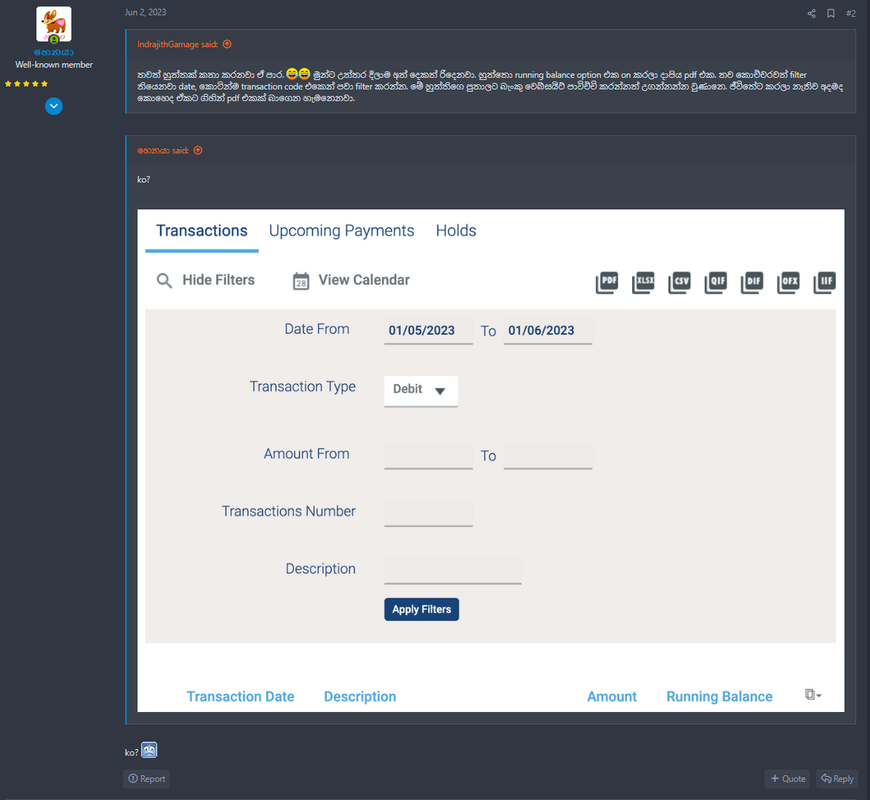Bookmark this post
The image size is (870, 800).
click(x=831, y=13)
